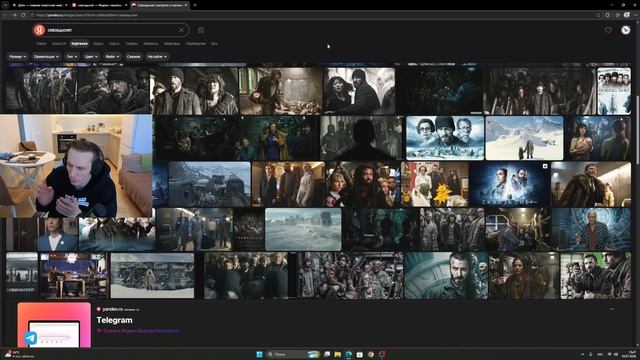Select the active Картинки tab
The height and width of the screenshot is (360, 640).
(80, 44)
